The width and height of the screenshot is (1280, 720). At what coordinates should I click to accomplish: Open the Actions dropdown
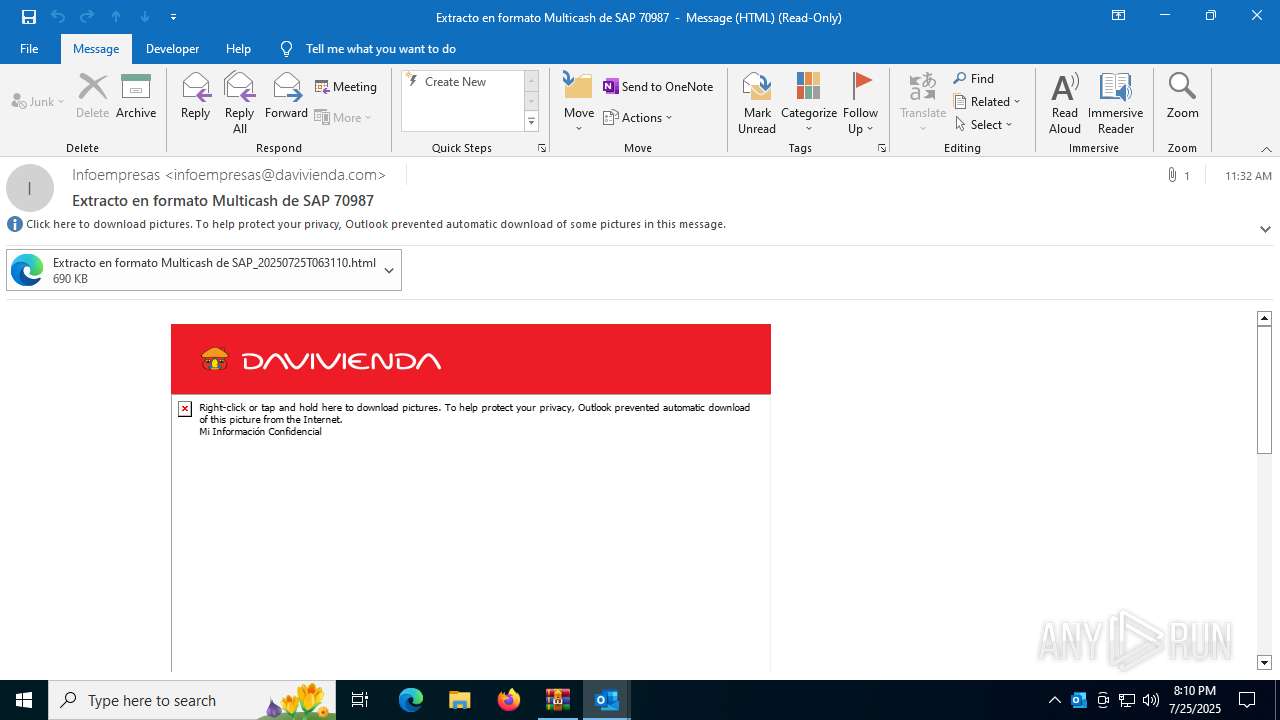click(x=638, y=117)
